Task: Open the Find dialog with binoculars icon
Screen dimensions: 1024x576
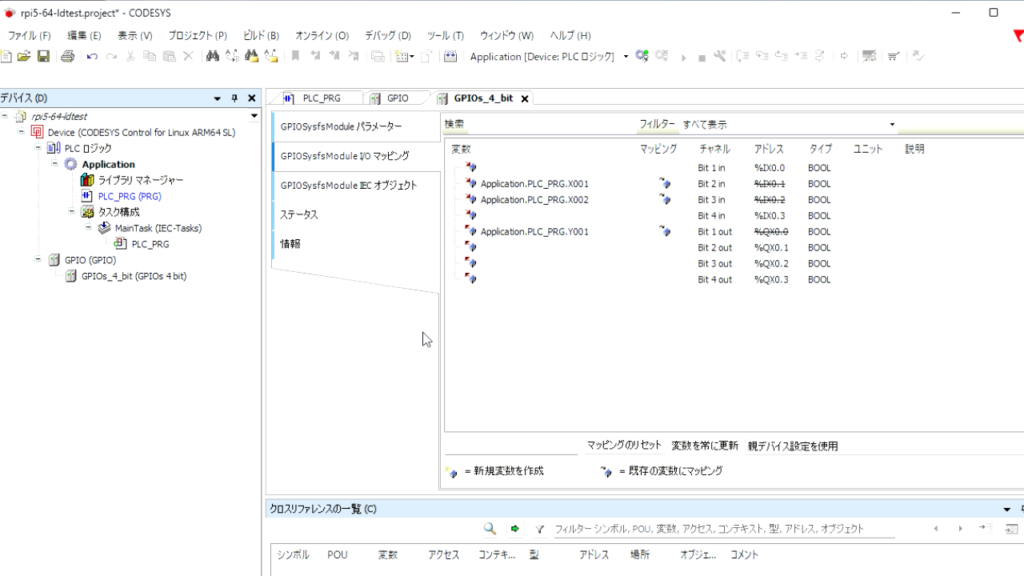Action: point(213,57)
